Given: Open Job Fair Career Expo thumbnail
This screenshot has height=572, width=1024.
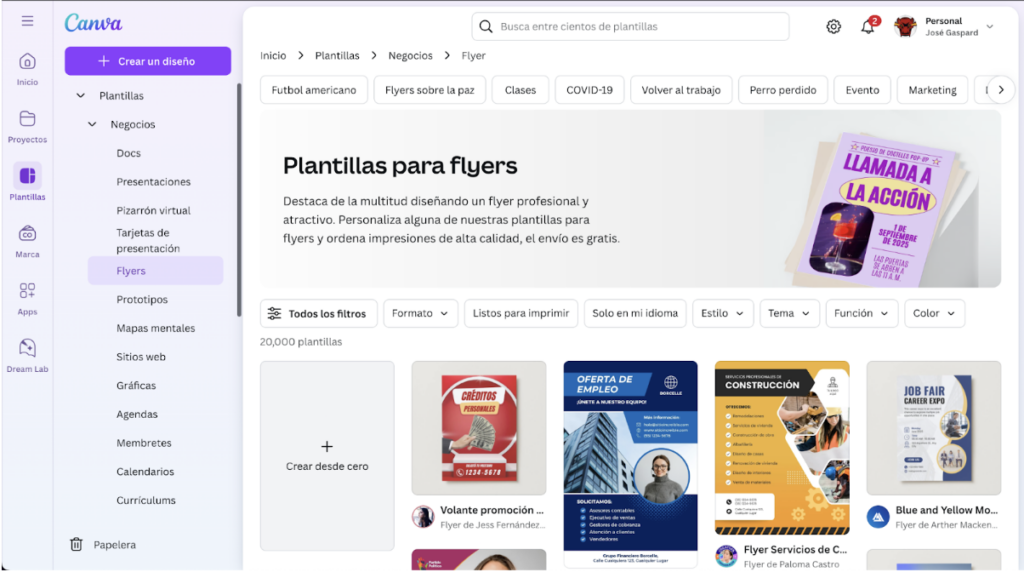Looking at the screenshot, I should click(x=933, y=428).
